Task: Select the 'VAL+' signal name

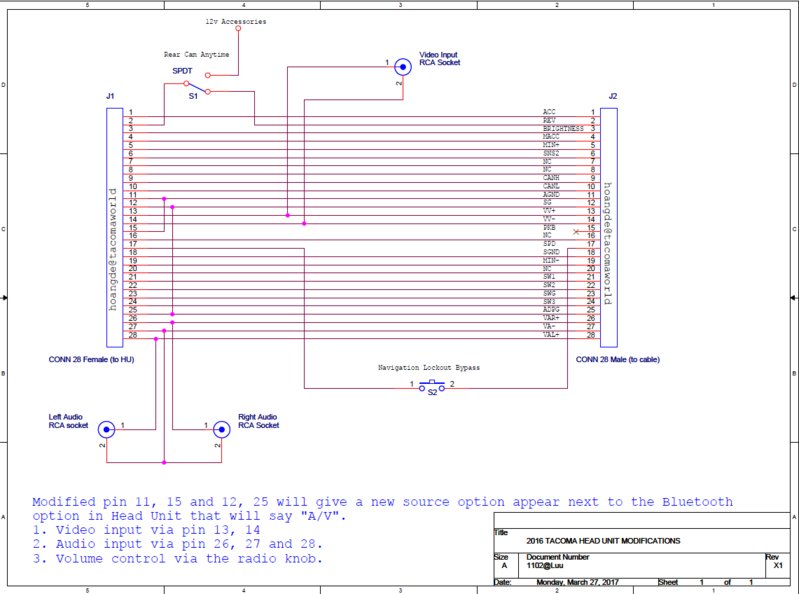Action: [551, 334]
